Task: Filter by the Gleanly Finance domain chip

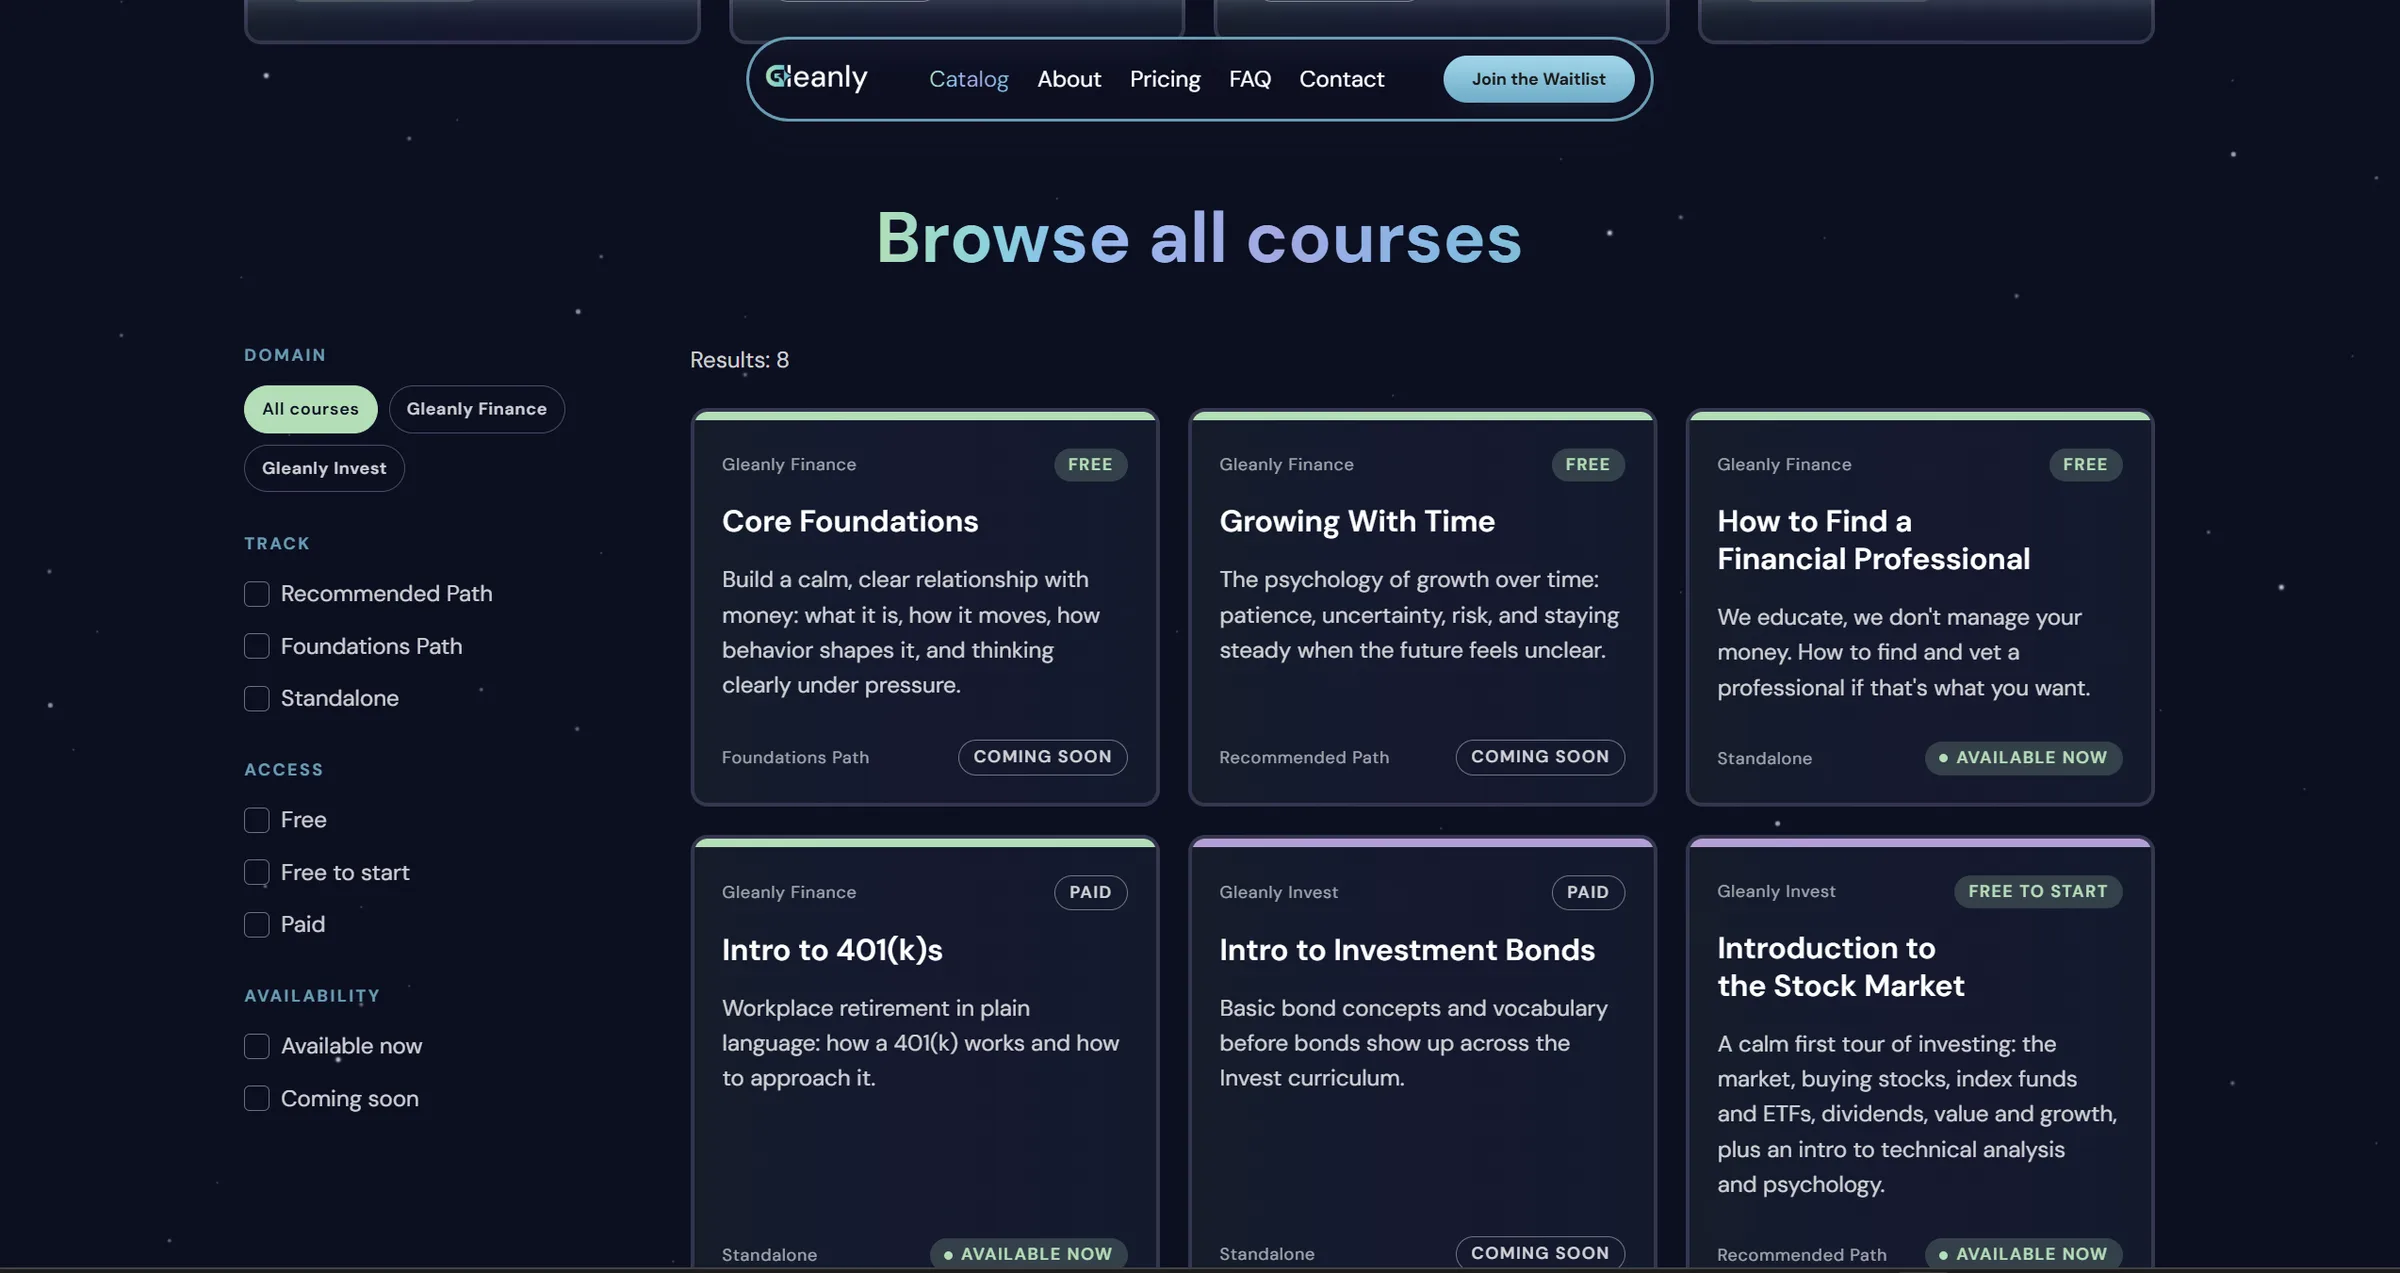Action: [476, 409]
